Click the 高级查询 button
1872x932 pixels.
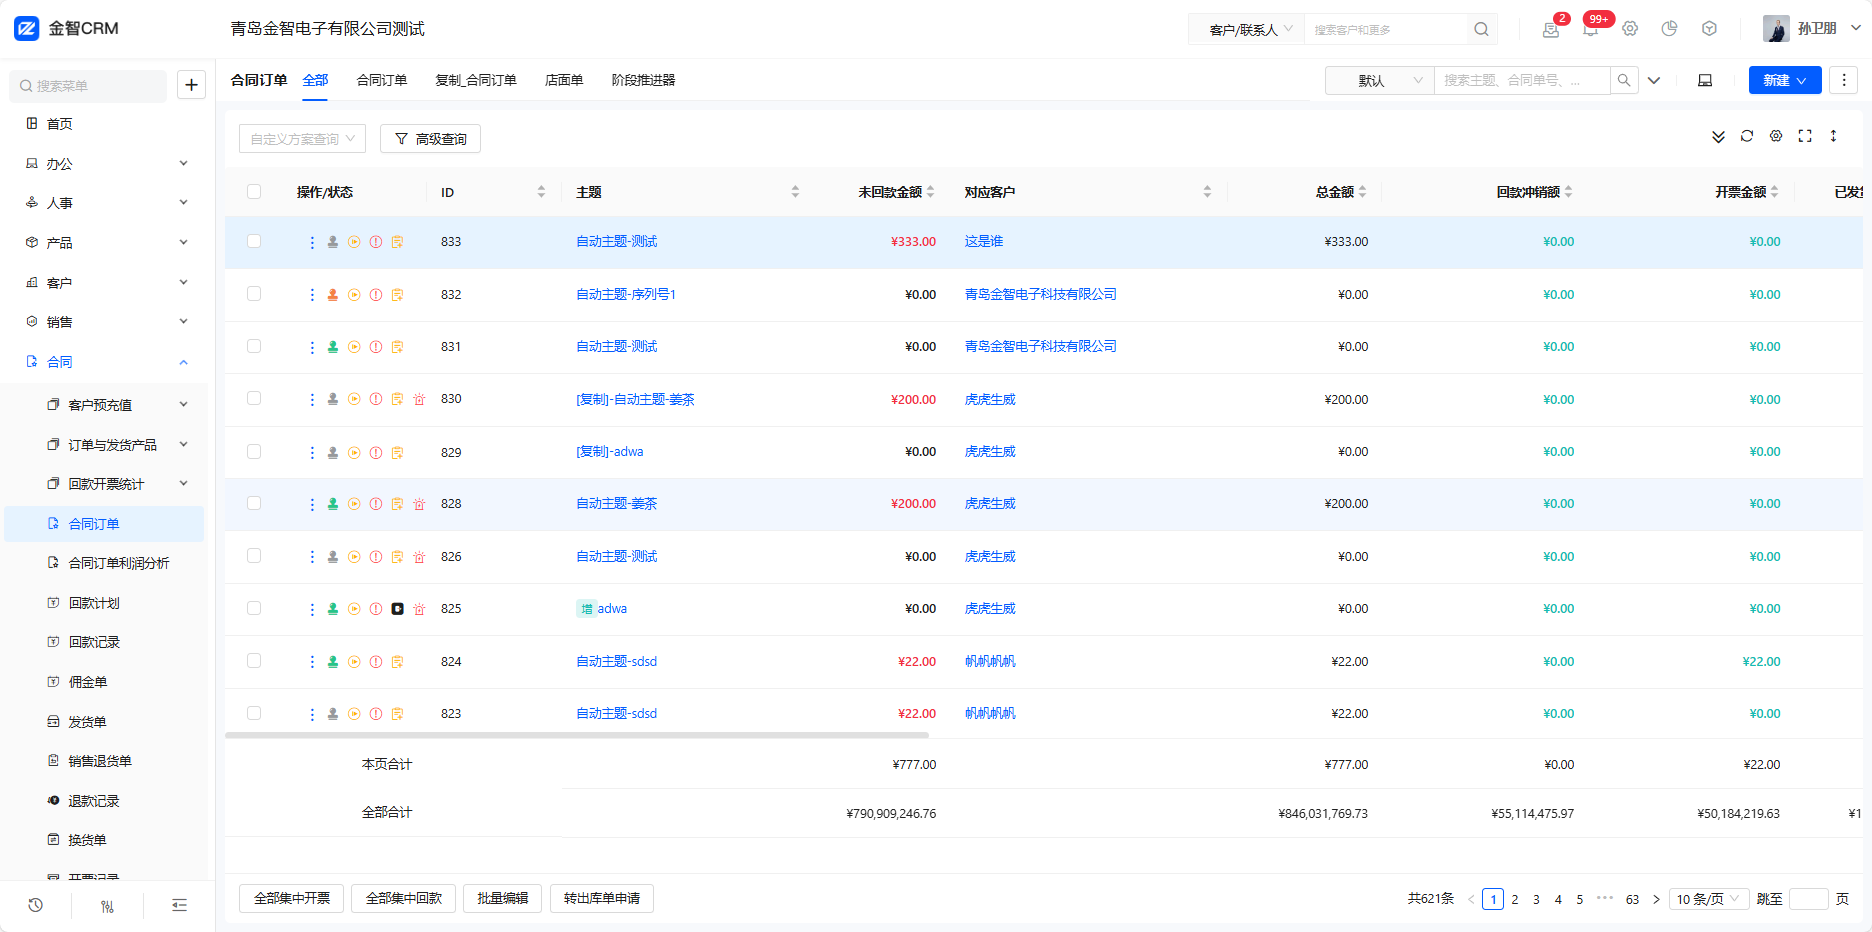pos(430,139)
